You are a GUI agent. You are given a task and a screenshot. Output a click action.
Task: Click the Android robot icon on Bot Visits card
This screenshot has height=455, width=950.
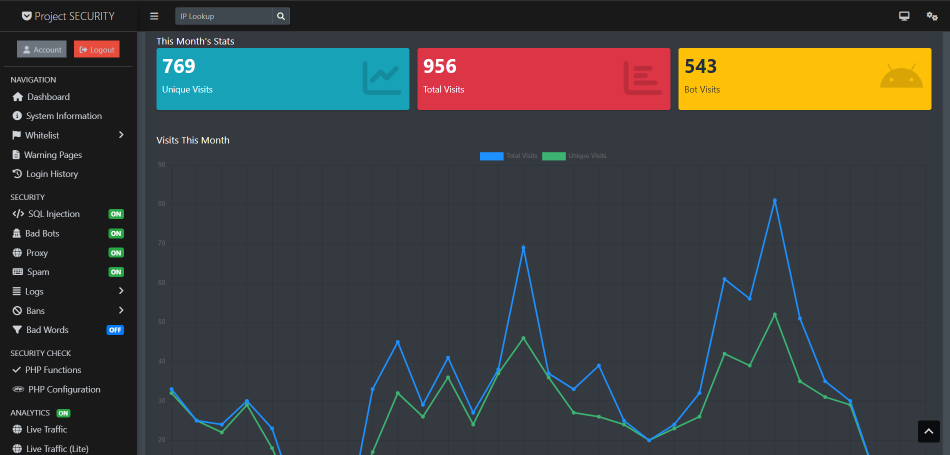[x=901, y=76]
